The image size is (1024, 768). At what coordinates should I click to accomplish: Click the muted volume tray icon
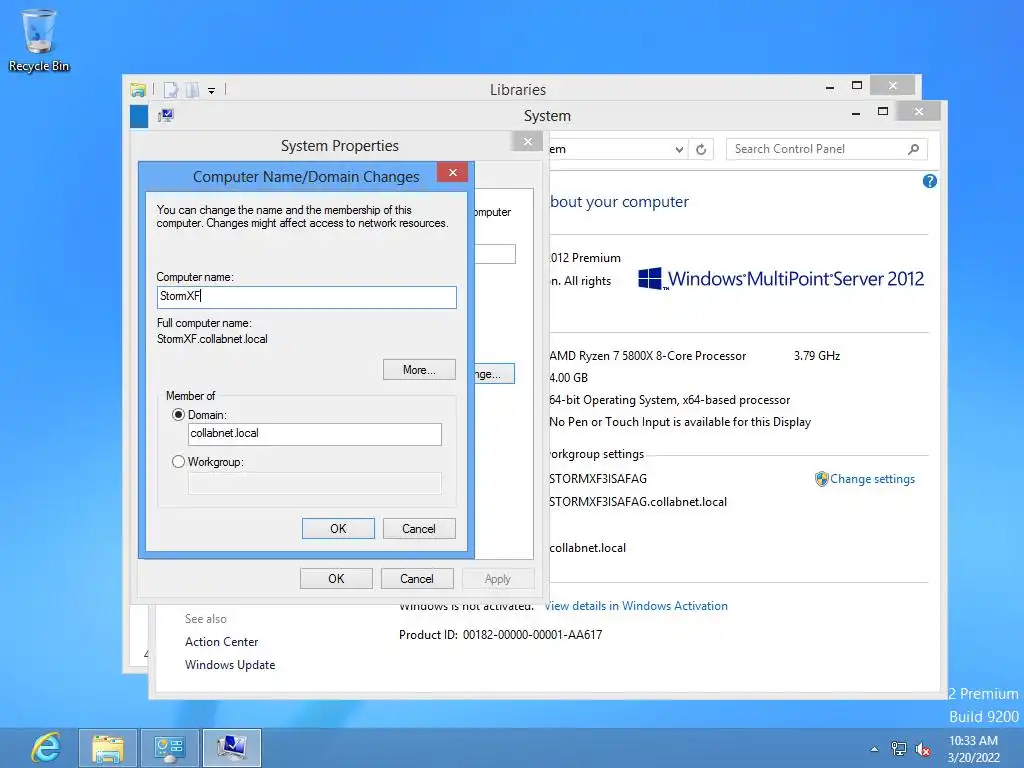(x=923, y=749)
